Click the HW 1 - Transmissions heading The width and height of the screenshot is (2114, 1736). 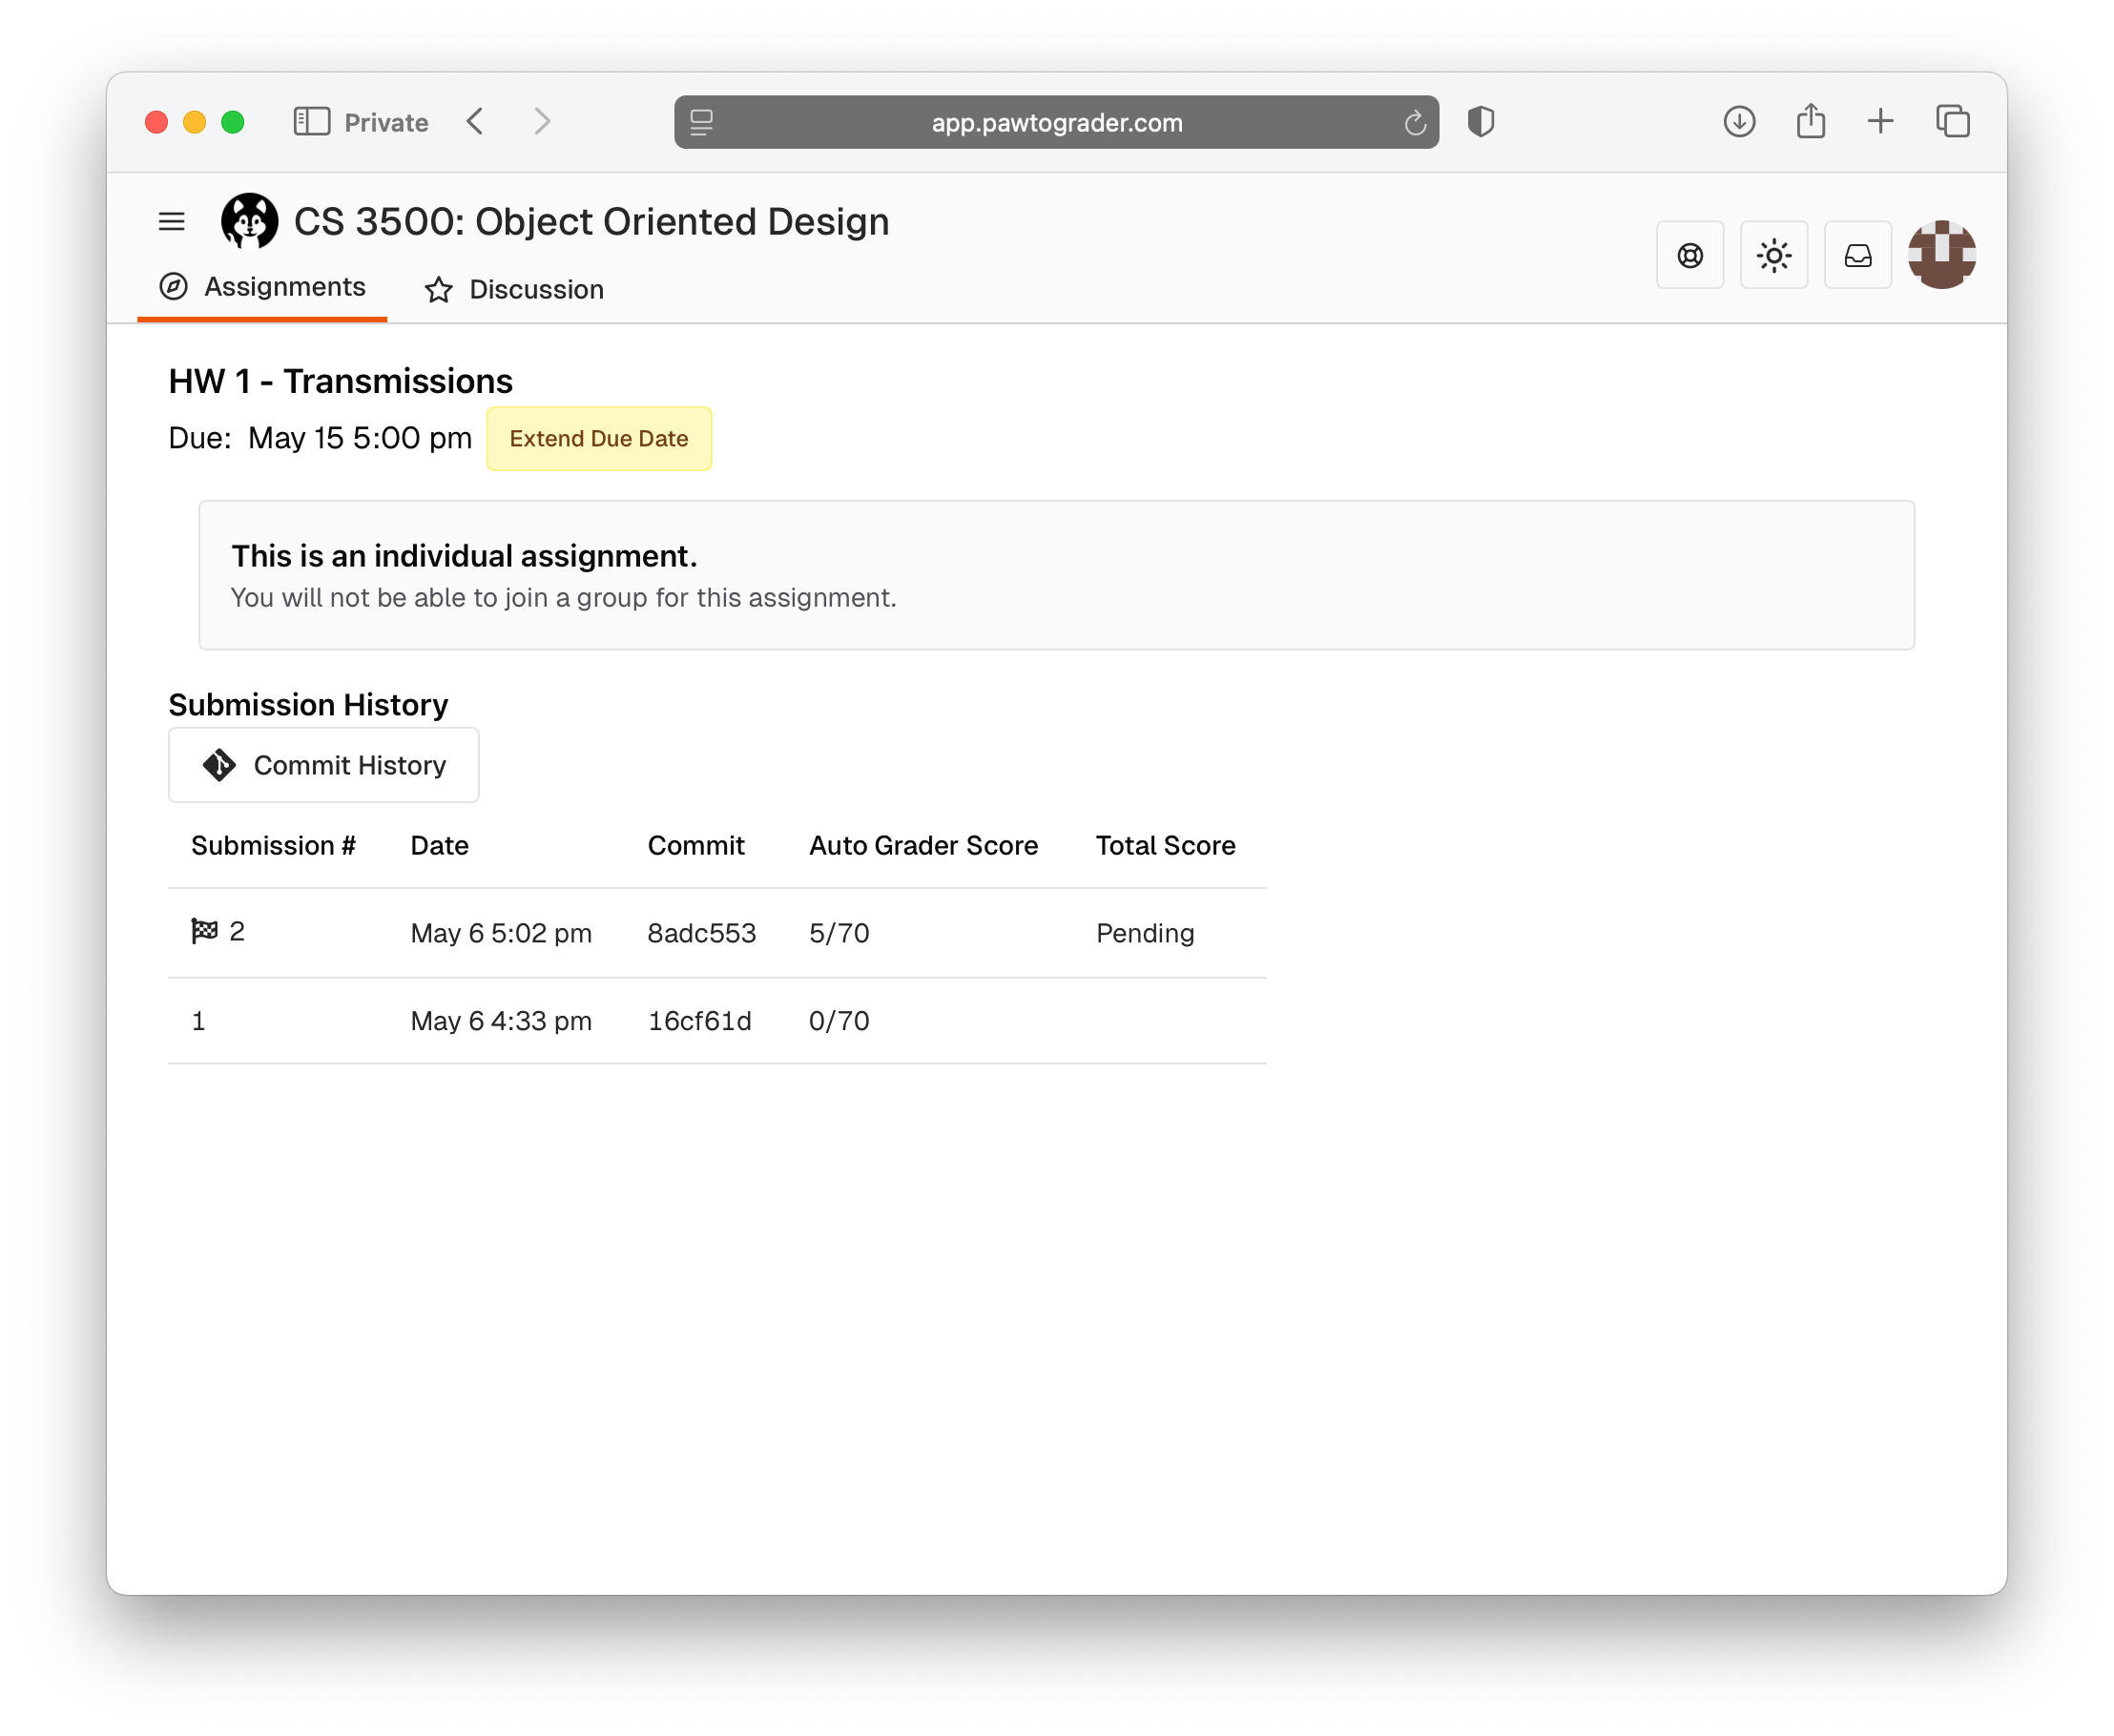pos(340,381)
